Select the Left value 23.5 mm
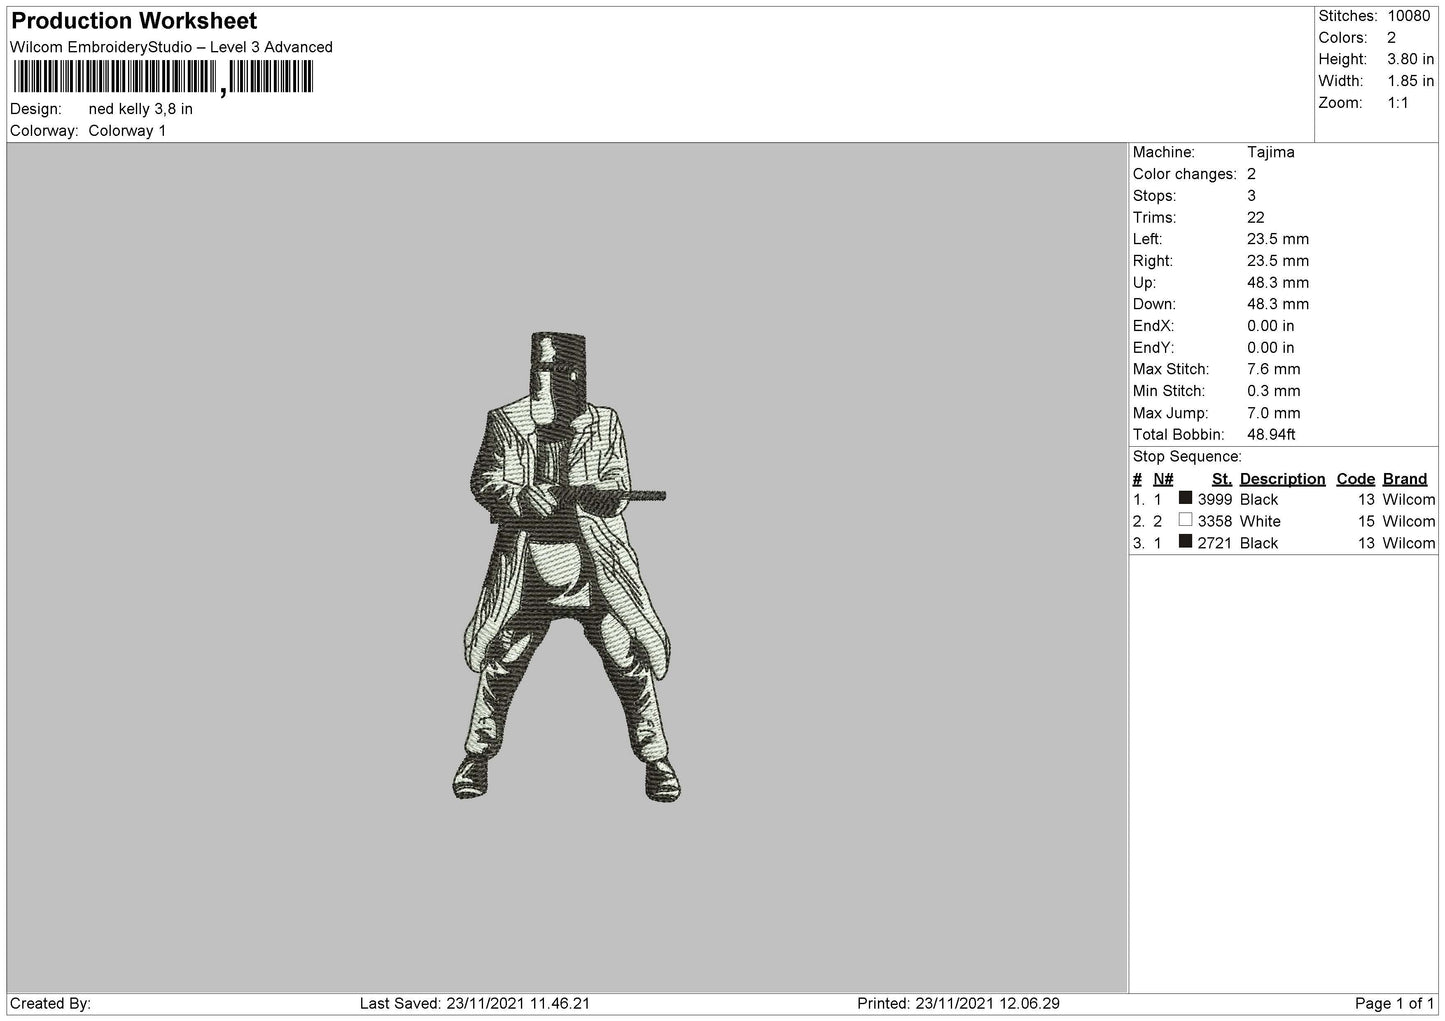1445x1021 pixels. (1278, 239)
